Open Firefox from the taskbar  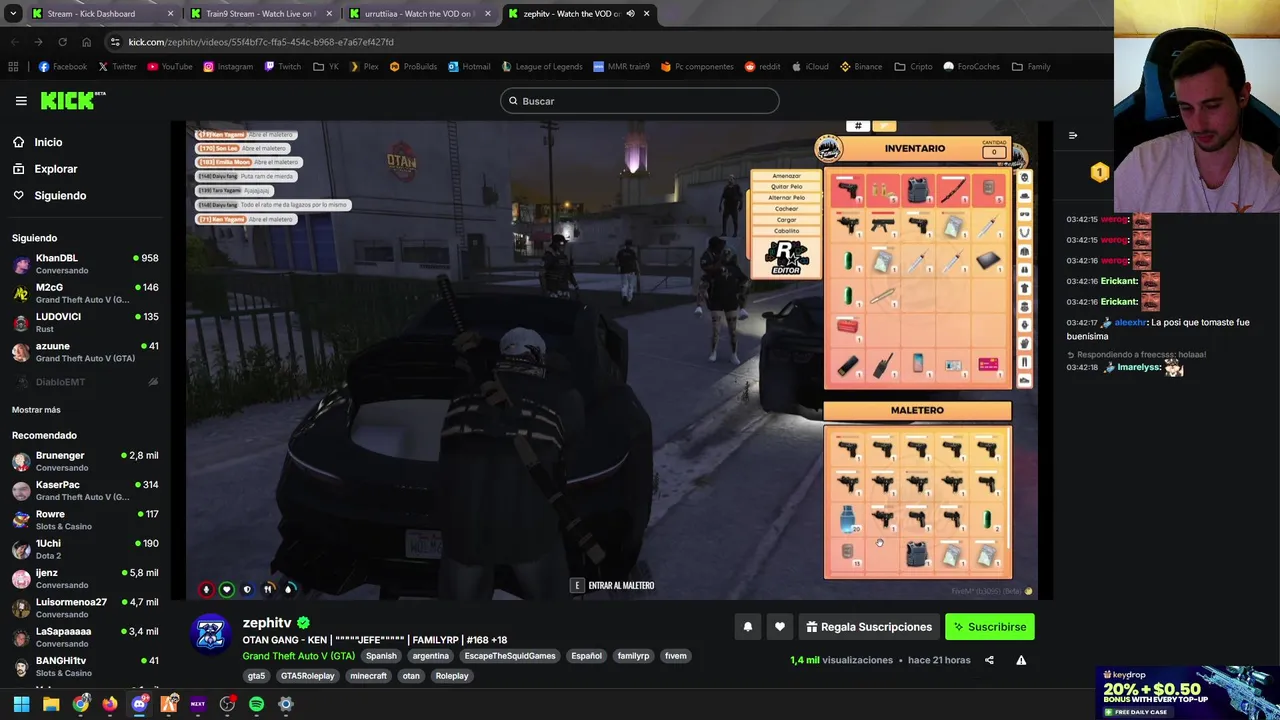(110, 704)
